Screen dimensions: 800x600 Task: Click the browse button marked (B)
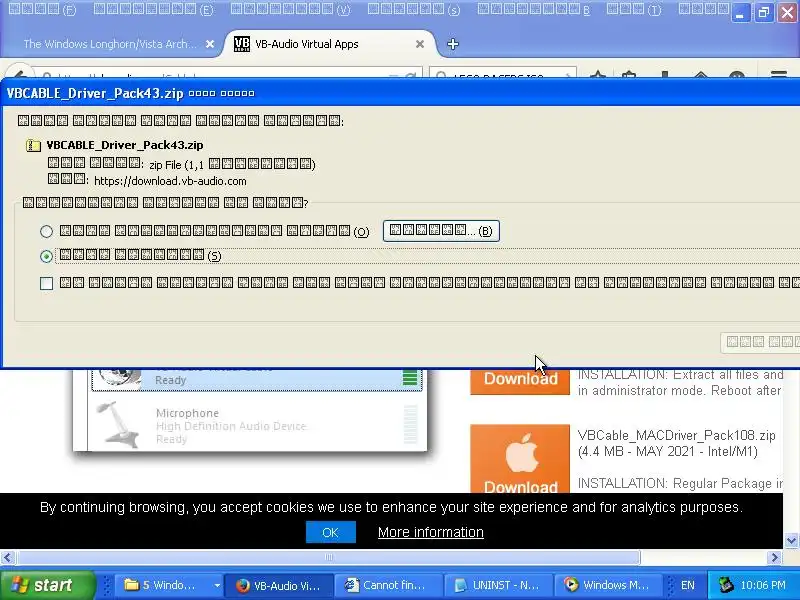pyautogui.click(x=441, y=231)
